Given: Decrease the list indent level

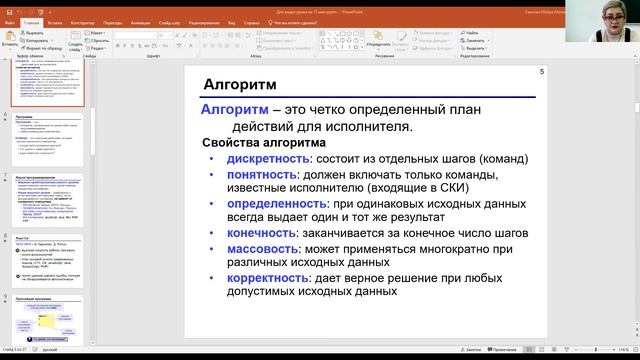Looking at the screenshot, I should tap(231, 36).
